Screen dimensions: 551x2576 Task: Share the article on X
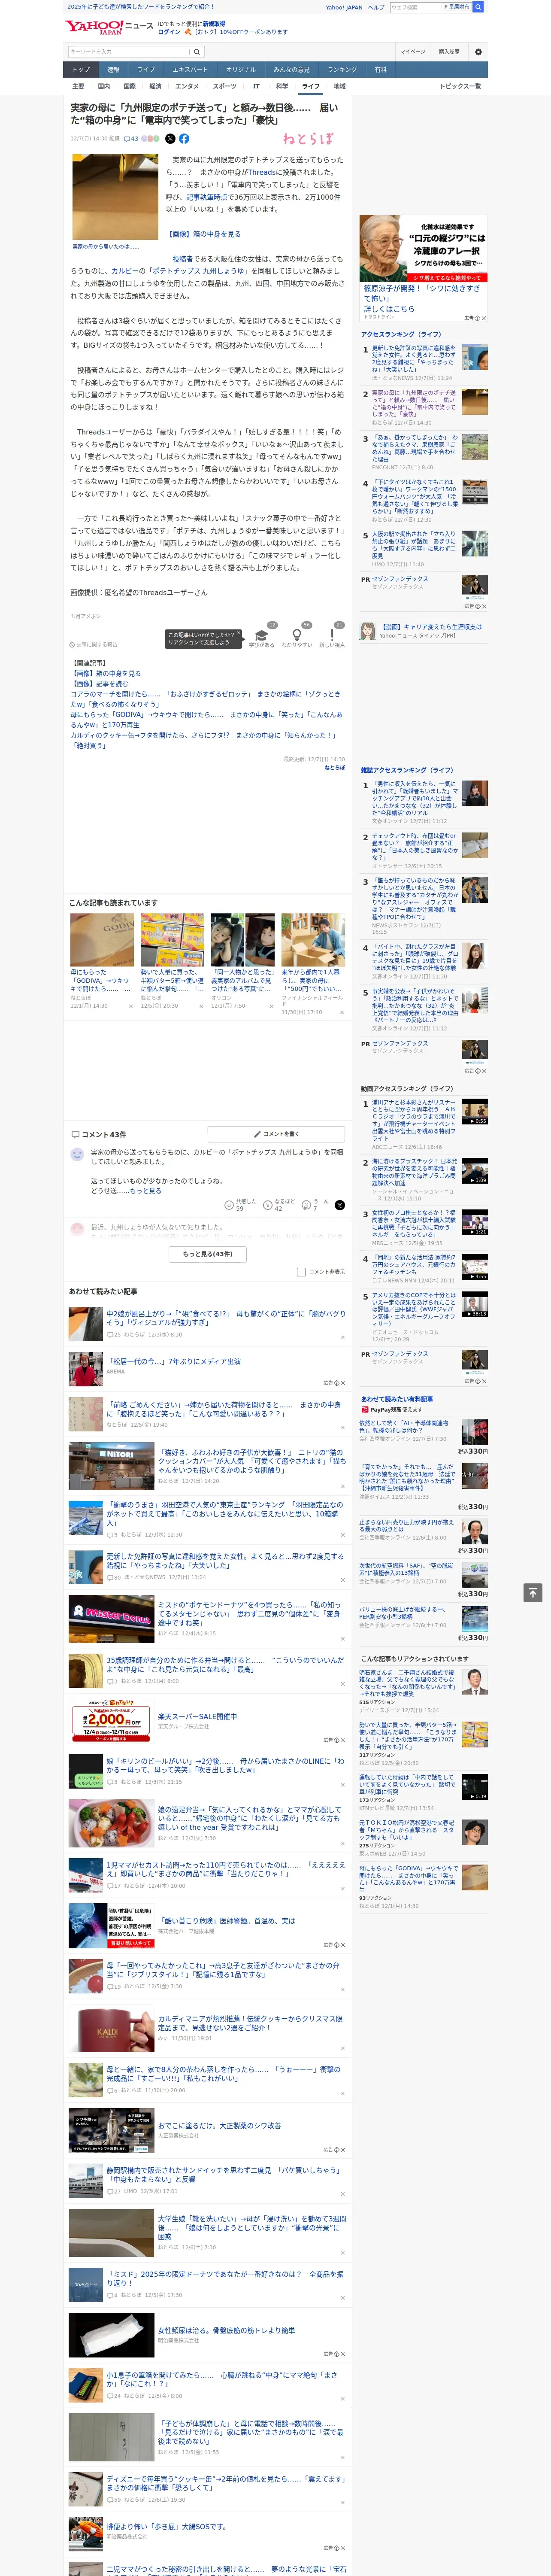pyautogui.click(x=170, y=139)
